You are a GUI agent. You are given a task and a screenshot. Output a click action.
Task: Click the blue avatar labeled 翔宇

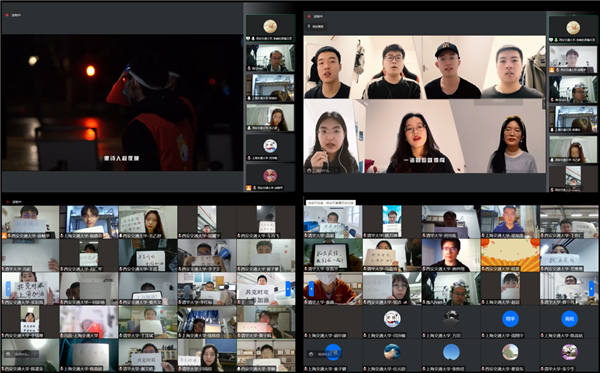[510, 319]
